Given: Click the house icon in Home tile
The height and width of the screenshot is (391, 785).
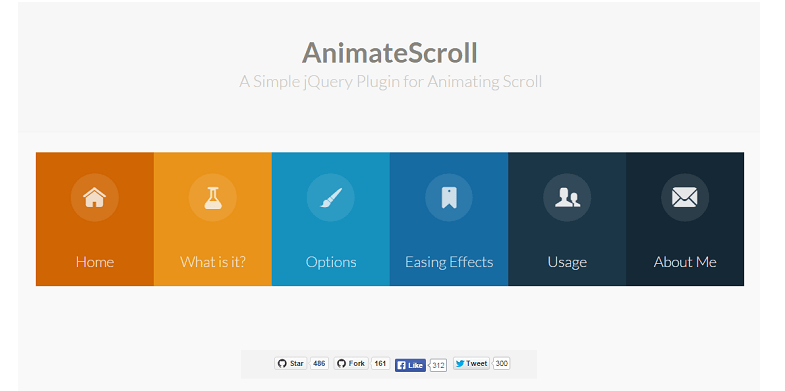Looking at the screenshot, I should pyautogui.click(x=95, y=197).
